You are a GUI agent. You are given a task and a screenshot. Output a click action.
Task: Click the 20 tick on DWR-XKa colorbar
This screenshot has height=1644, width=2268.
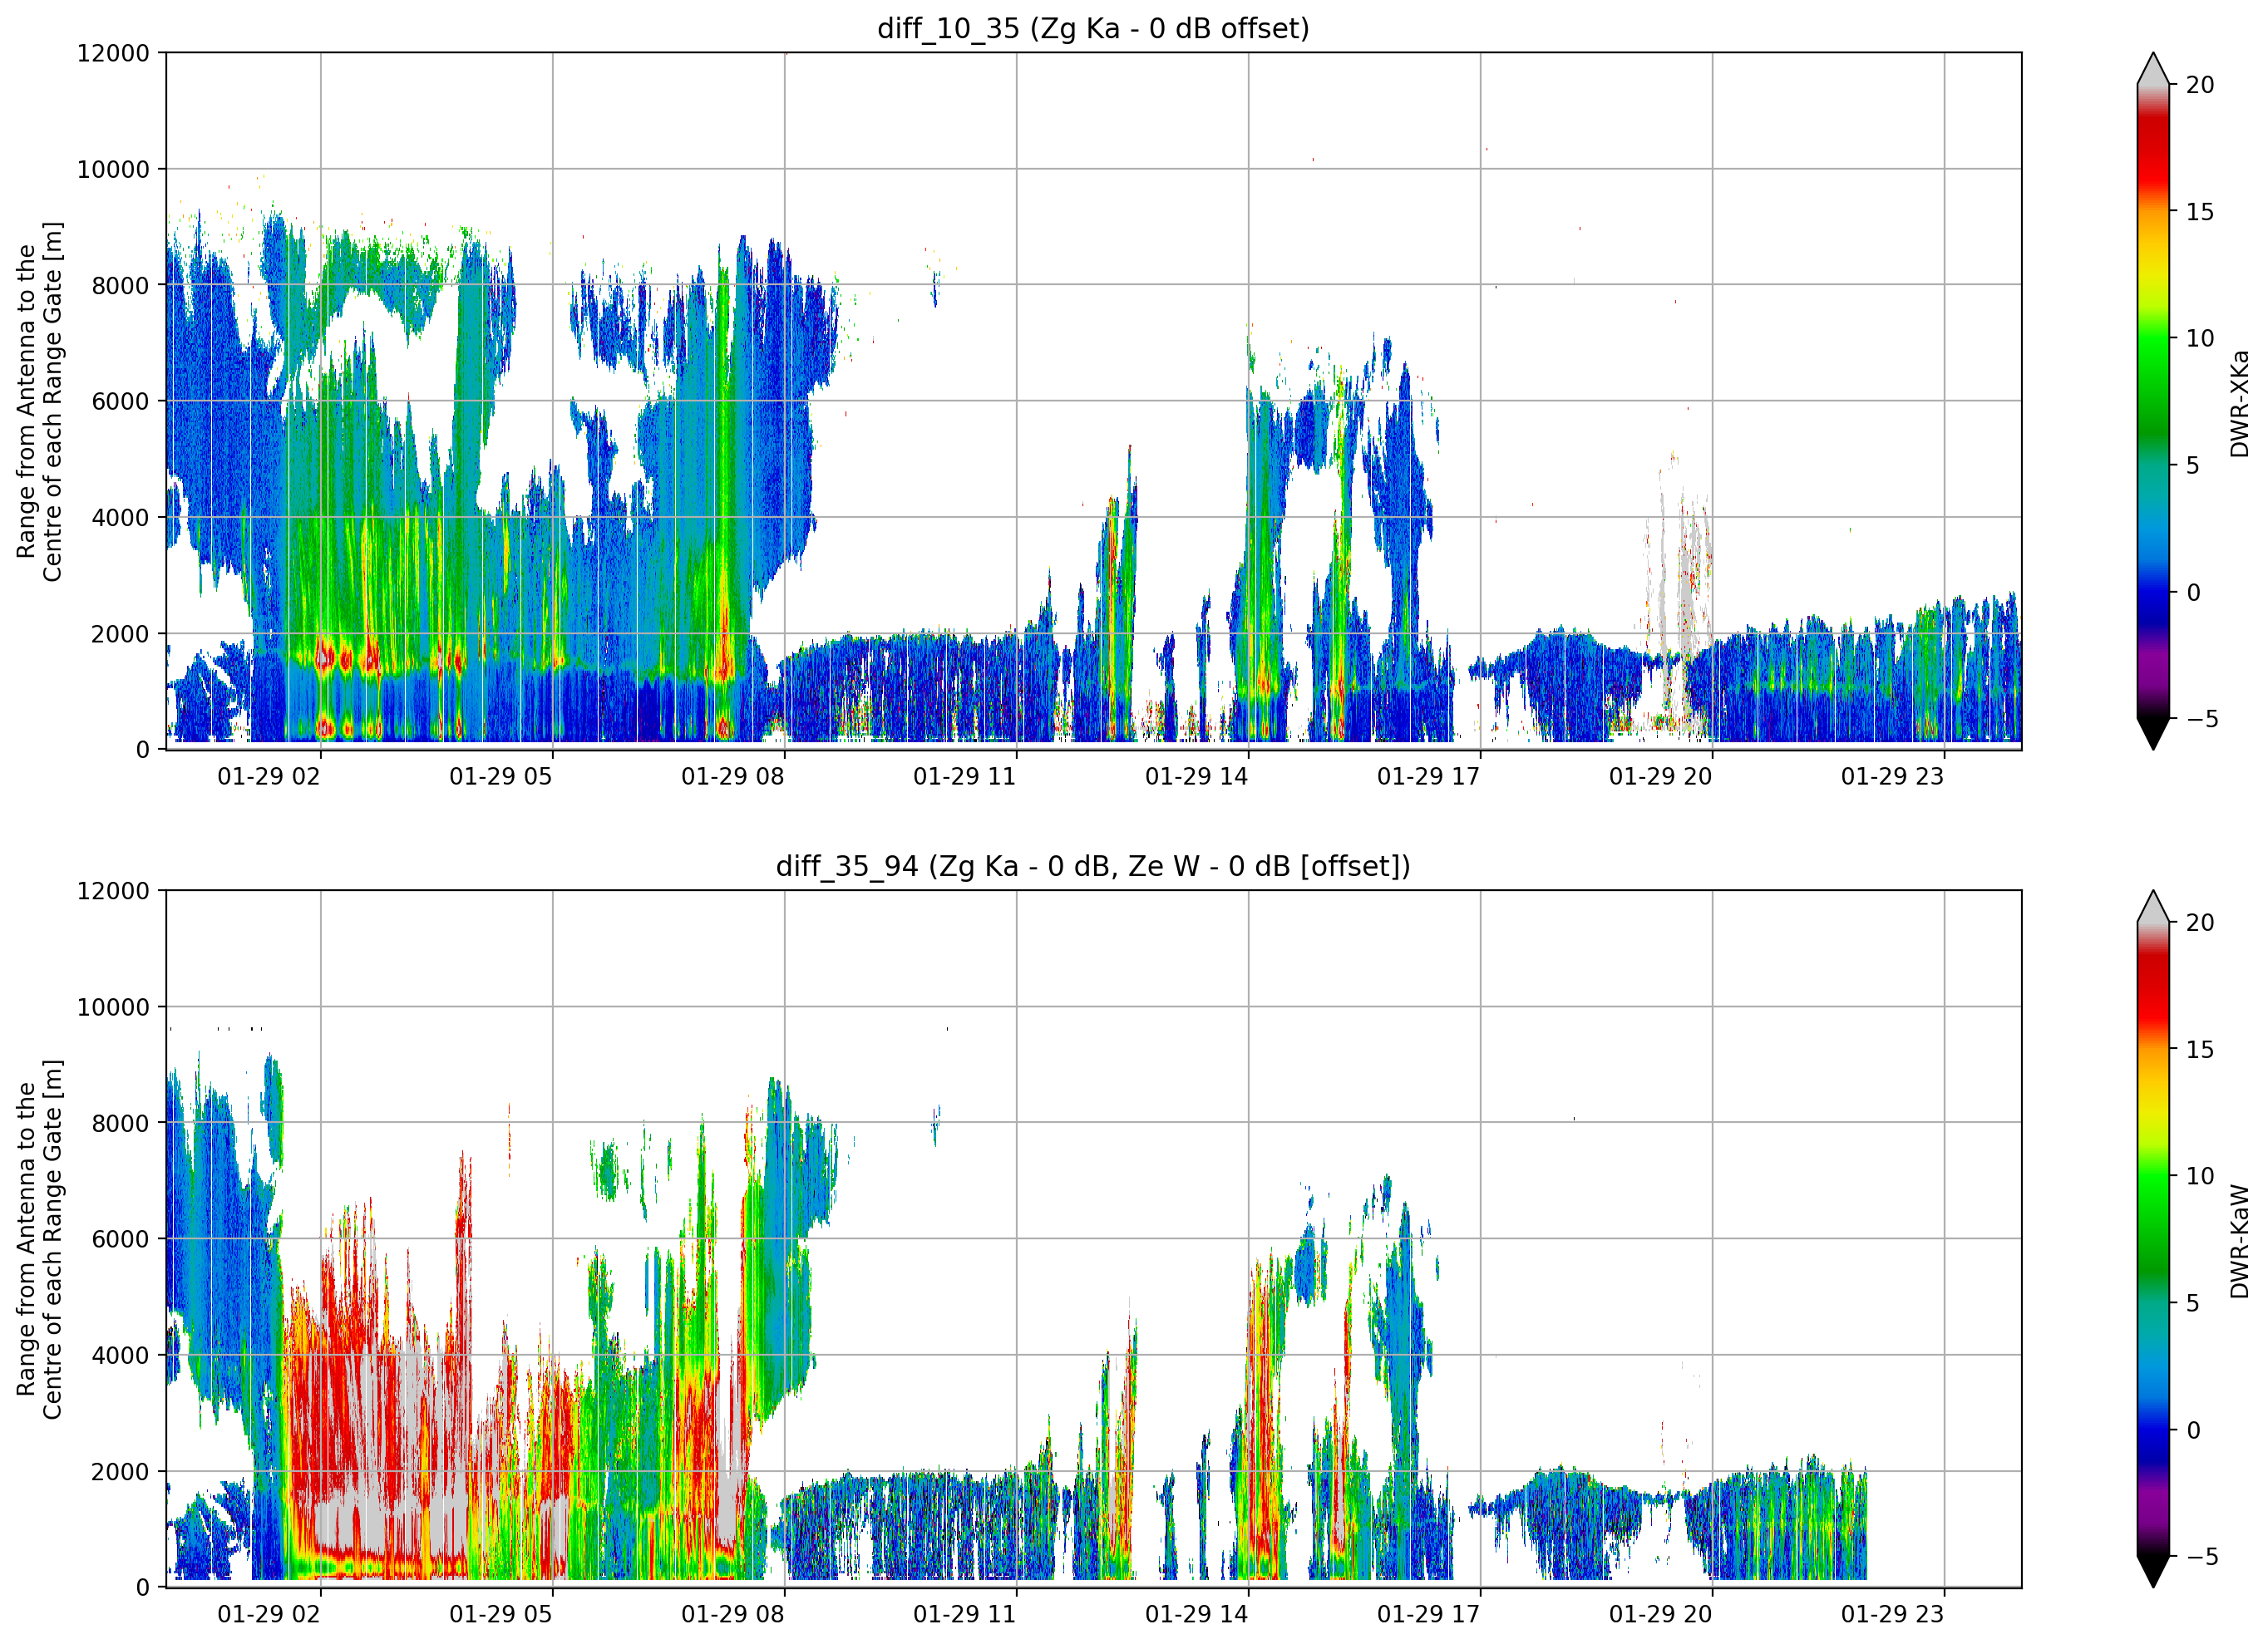point(2200,86)
